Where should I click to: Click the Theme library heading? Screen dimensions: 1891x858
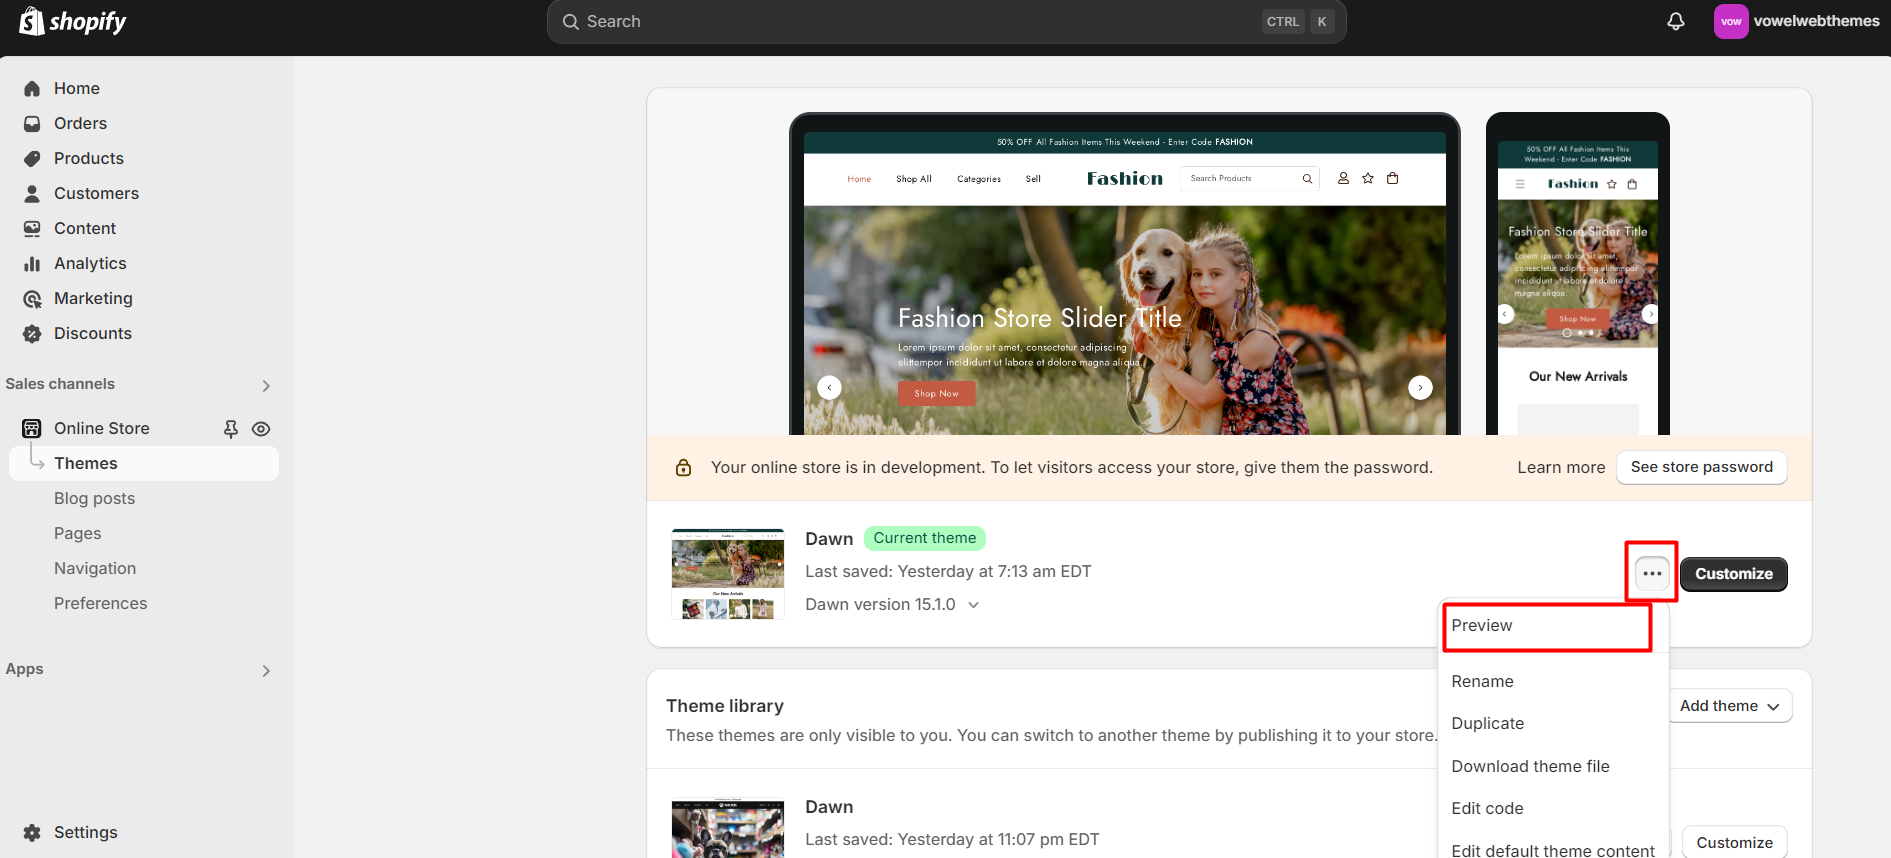(x=725, y=707)
